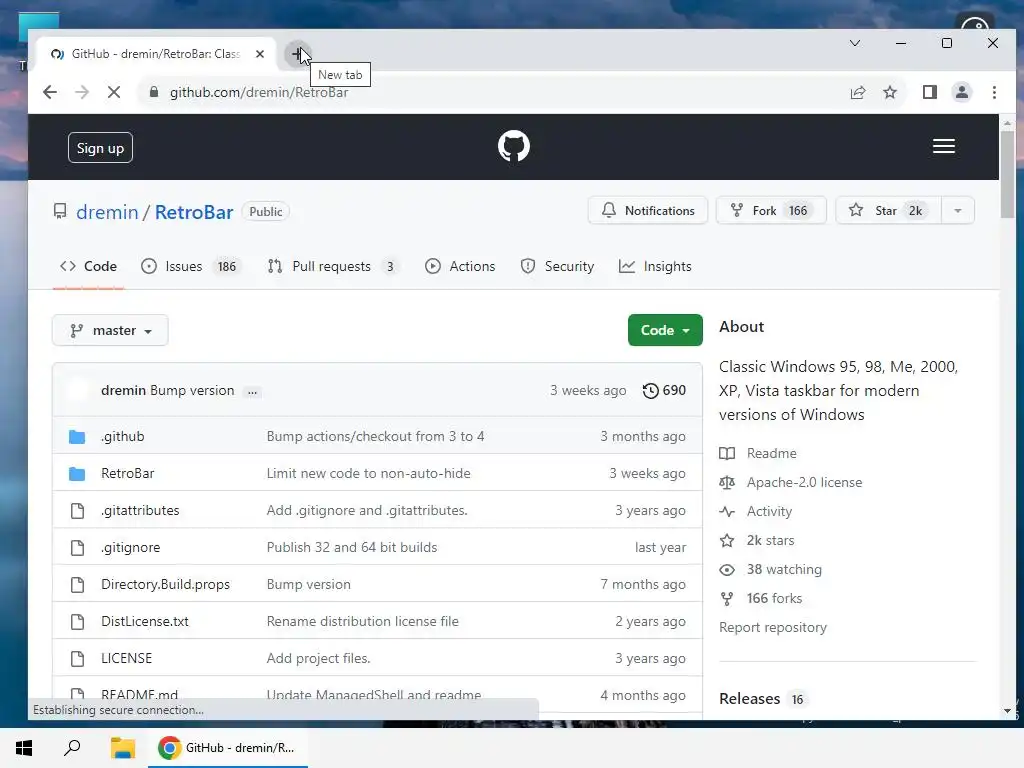Image resolution: width=1024 pixels, height=768 pixels.
Task: Open the Security tab
Action: point(557,266)
